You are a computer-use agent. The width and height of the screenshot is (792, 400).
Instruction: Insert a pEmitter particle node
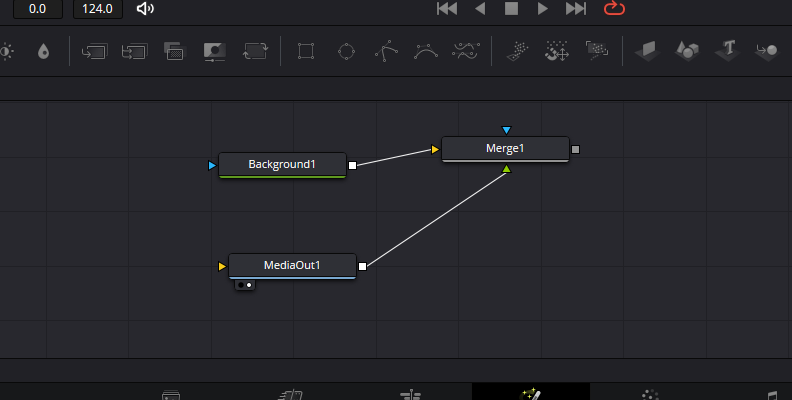pos(517,50)
